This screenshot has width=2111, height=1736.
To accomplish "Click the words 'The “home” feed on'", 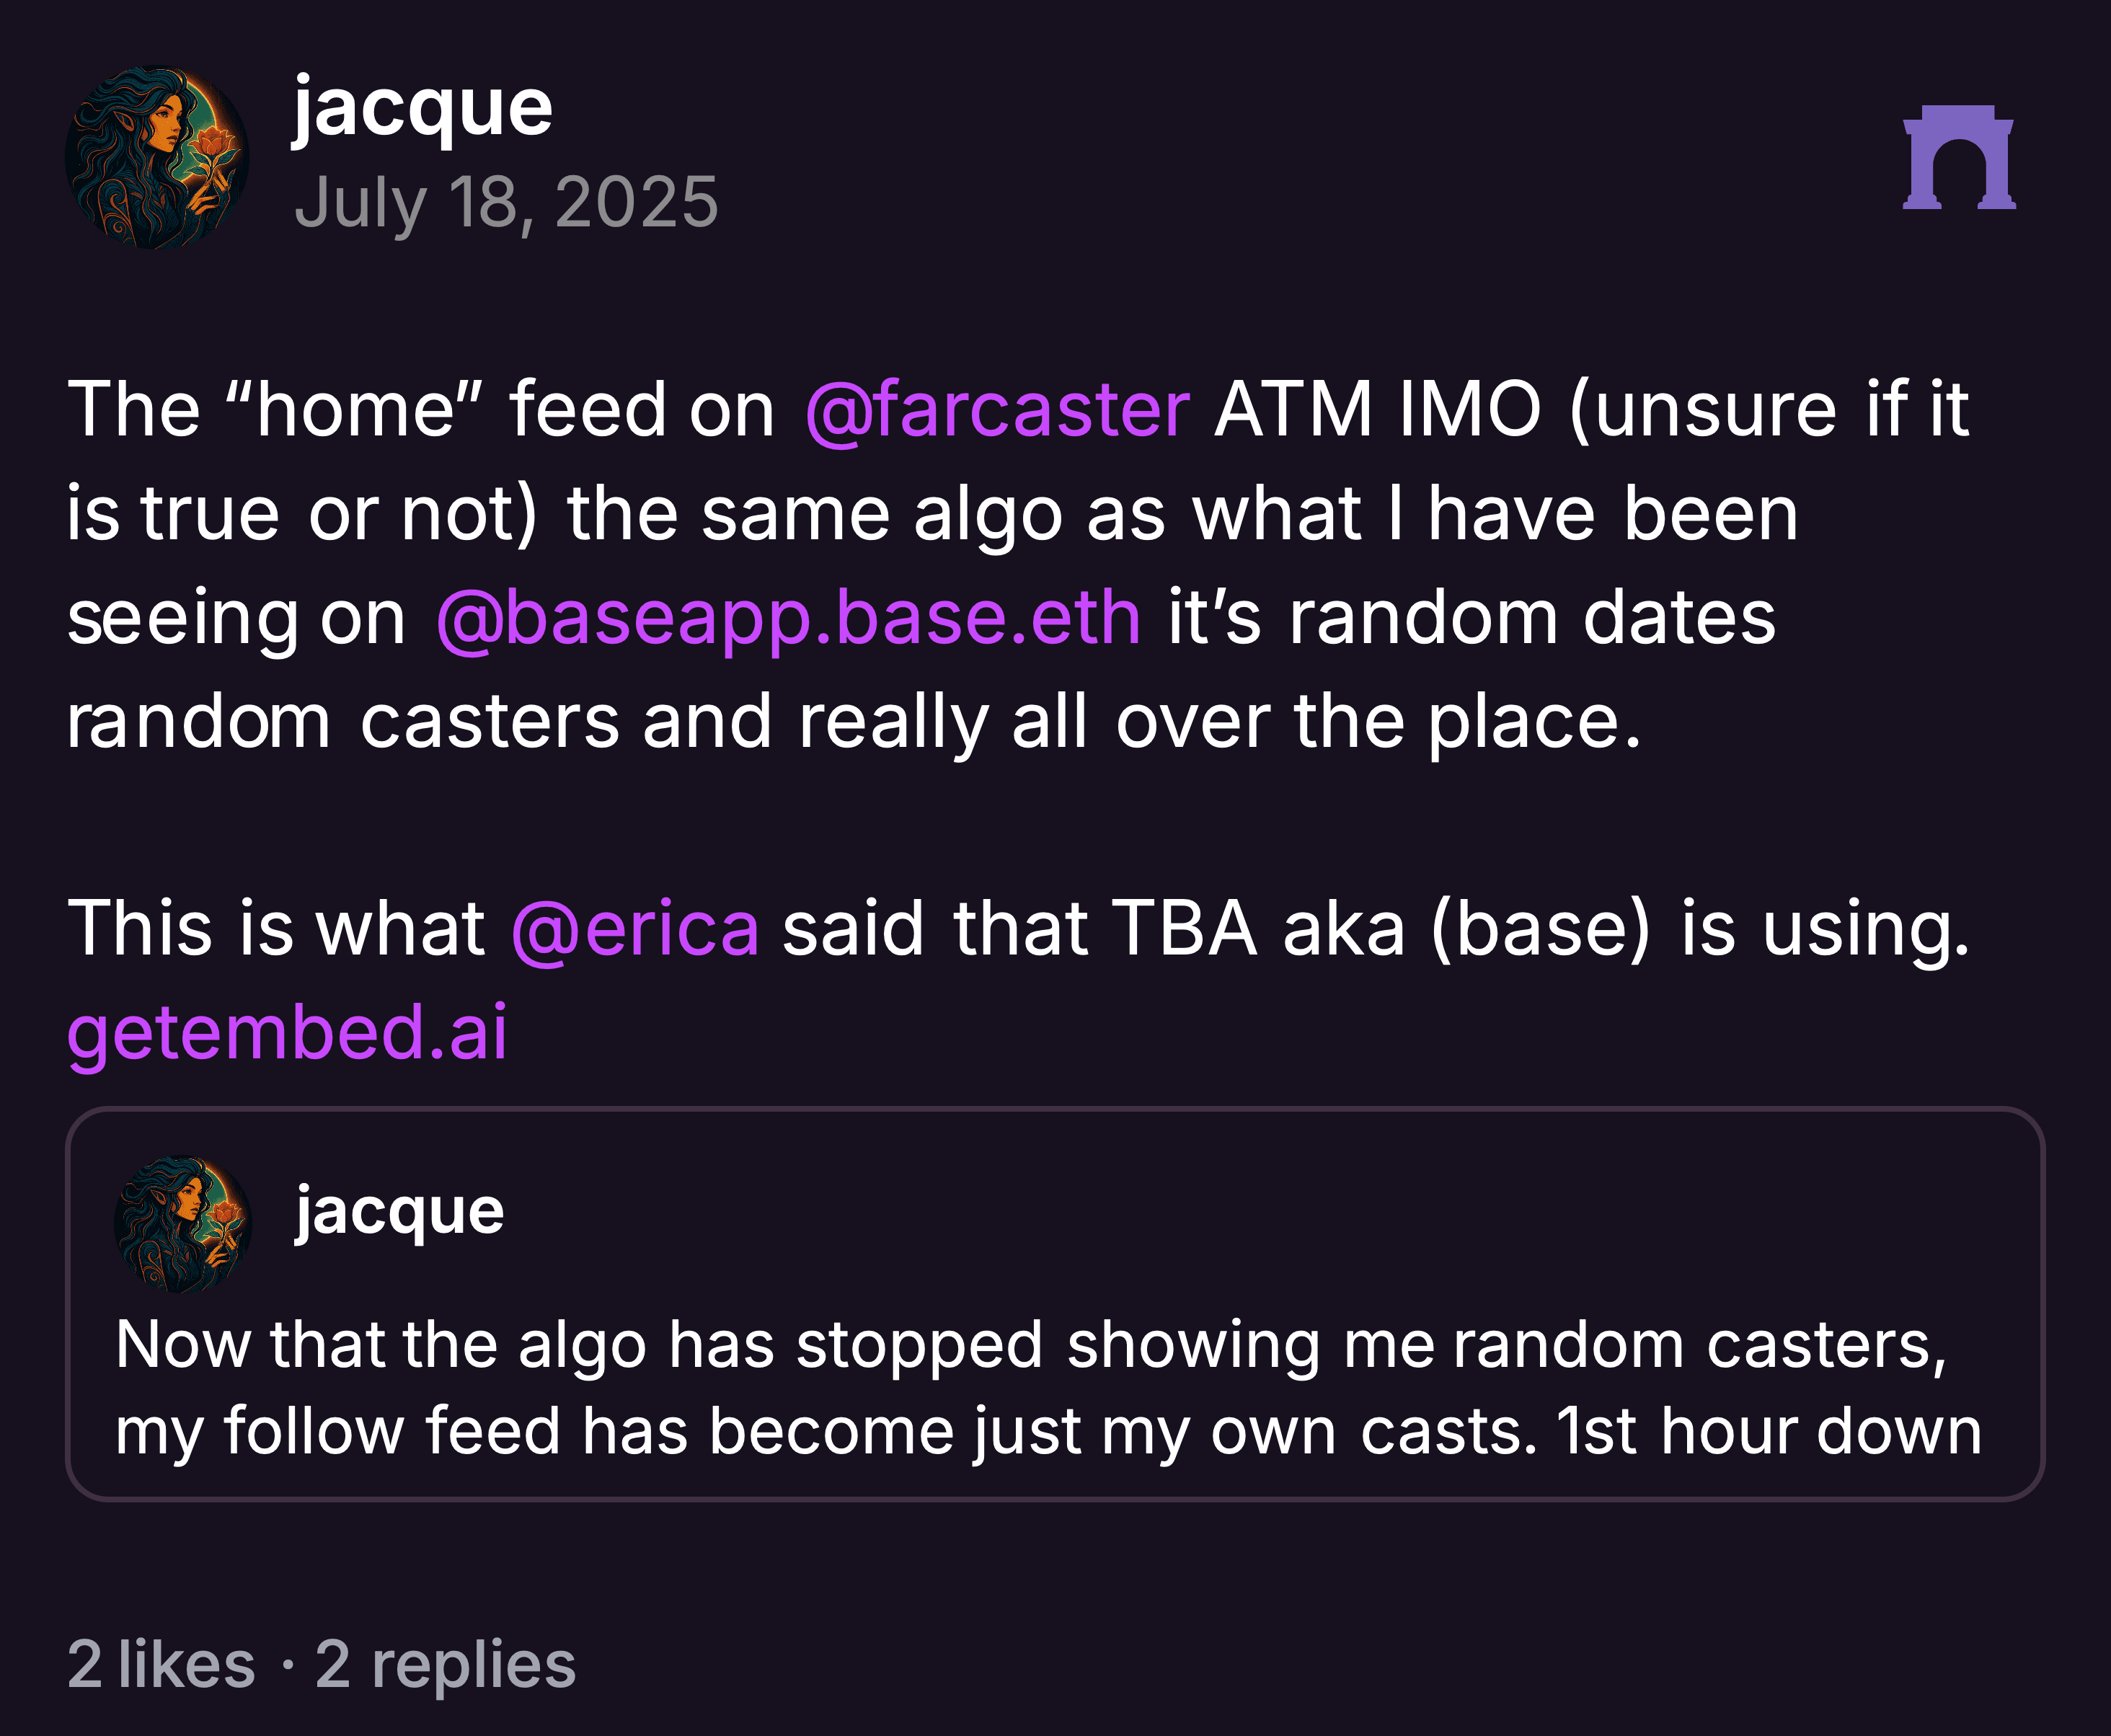I will pos(421,410).
